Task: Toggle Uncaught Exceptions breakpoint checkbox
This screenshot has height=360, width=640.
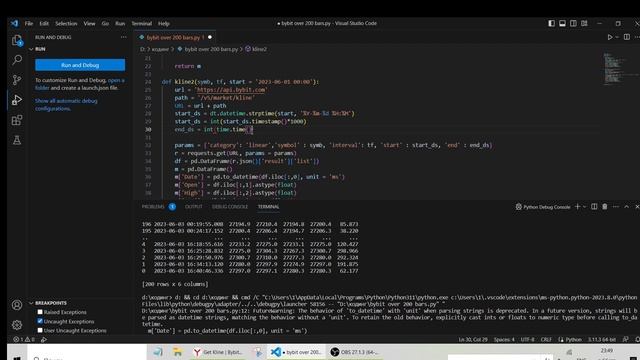Action: click(x=40, y=321)
